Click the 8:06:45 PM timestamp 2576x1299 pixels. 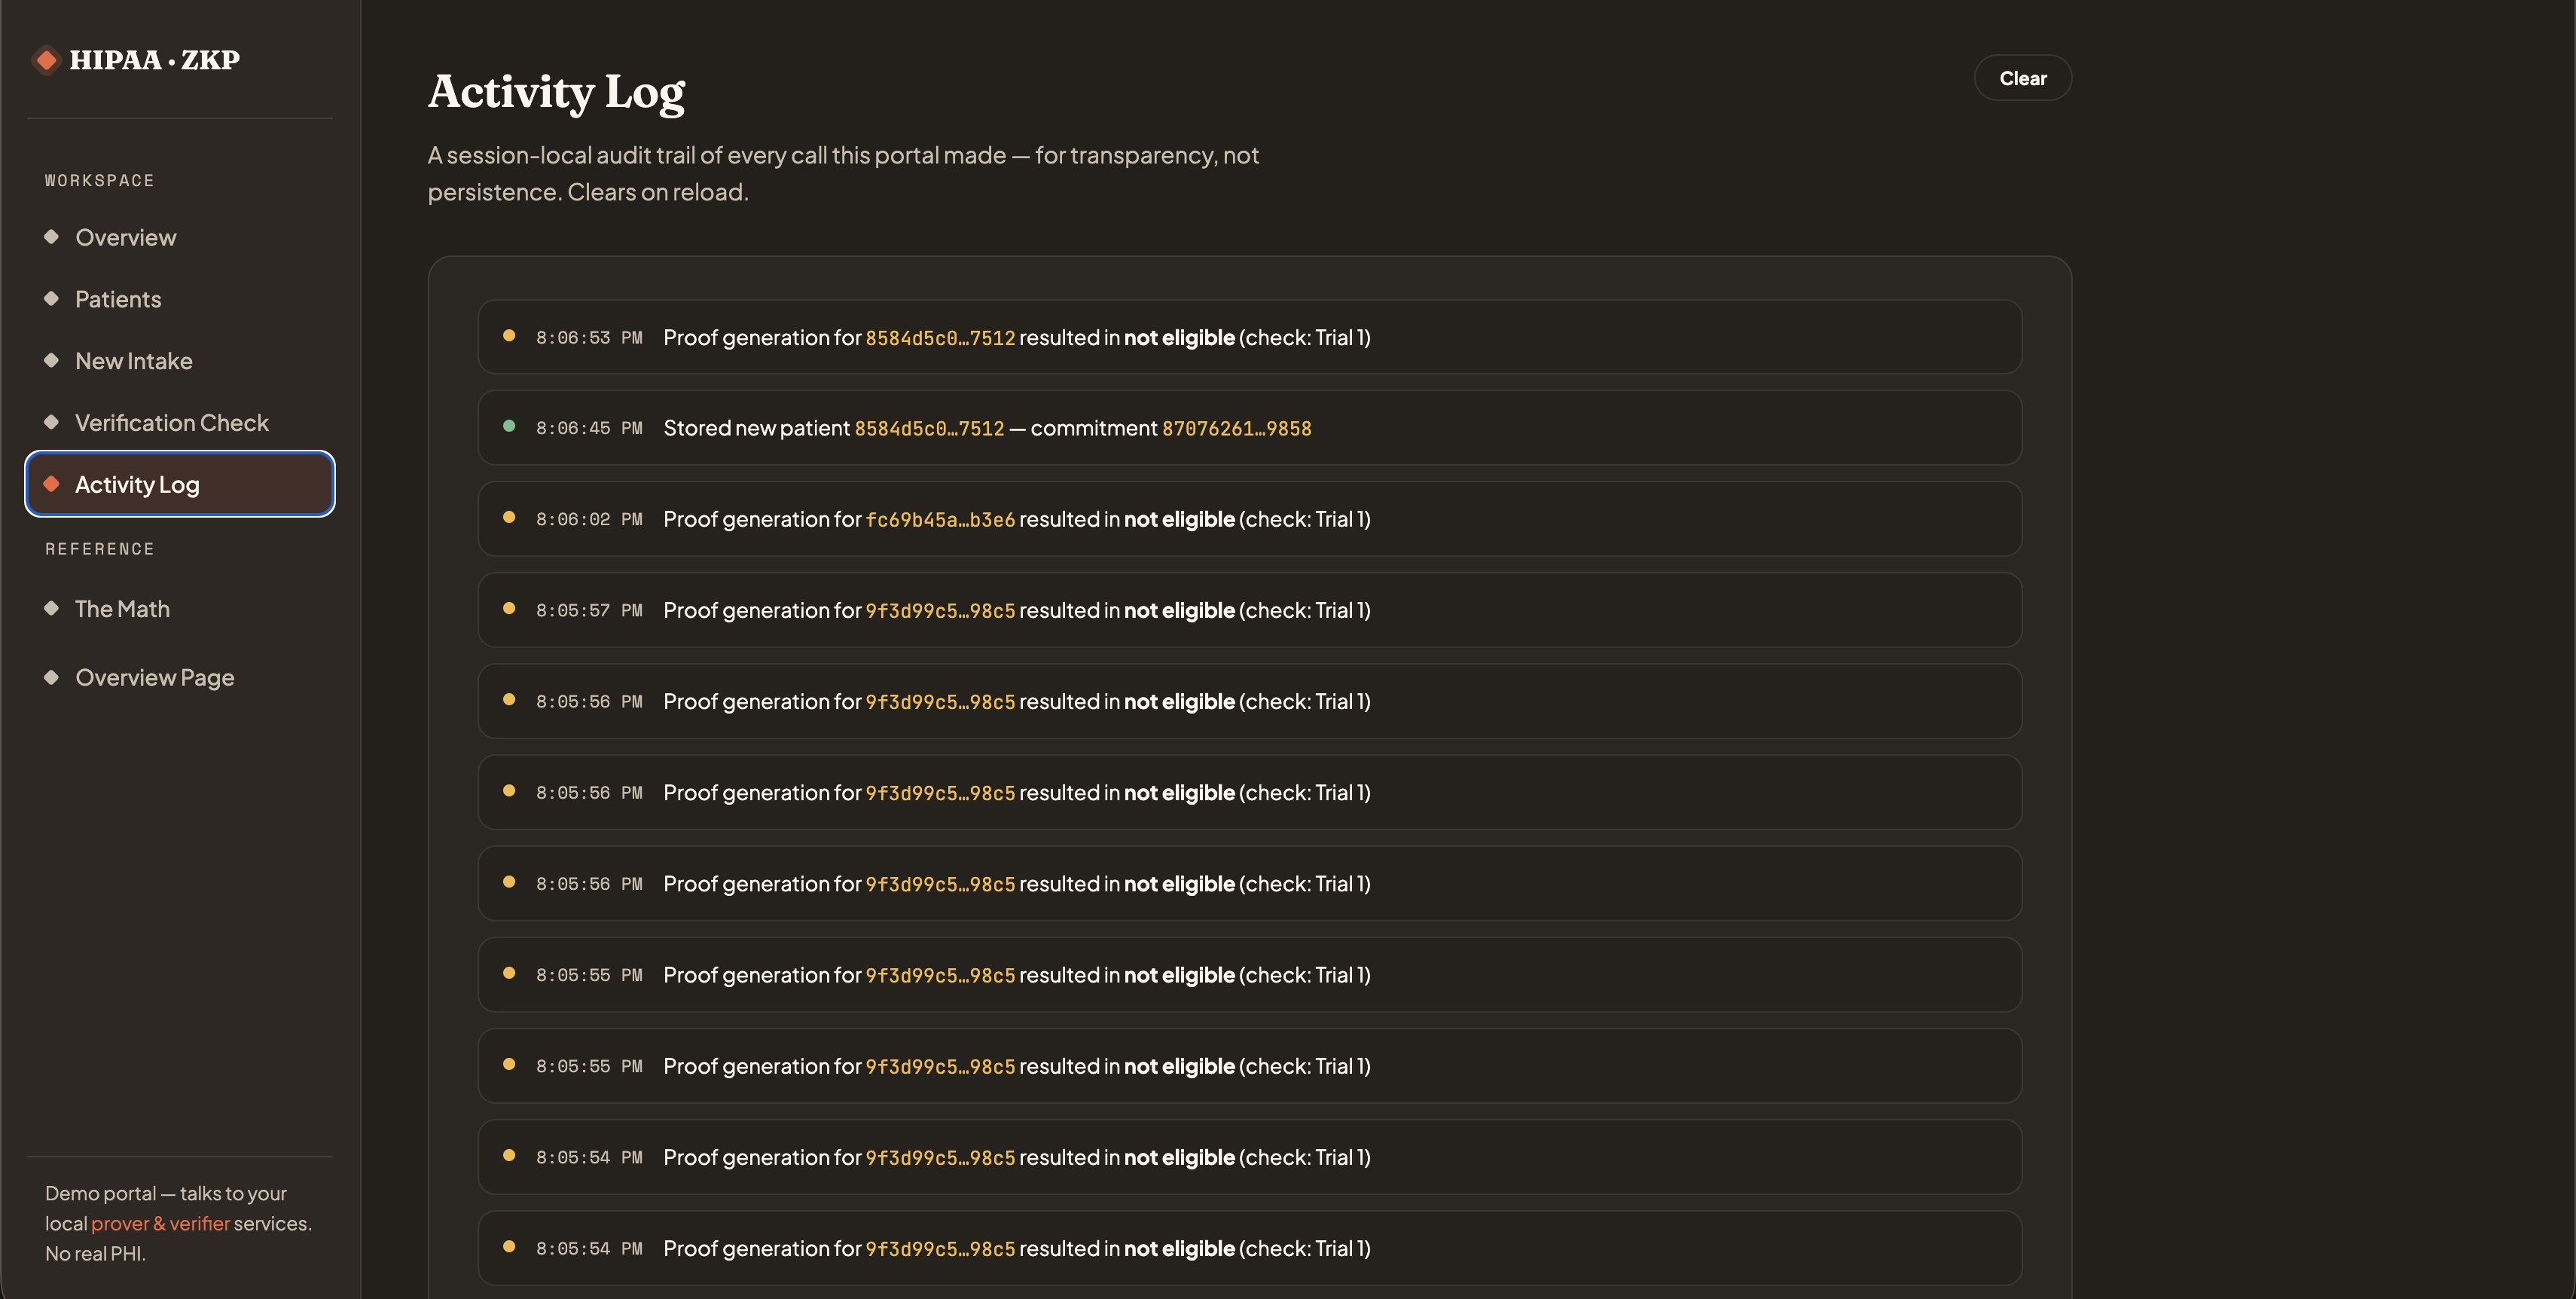coord(589,429)
